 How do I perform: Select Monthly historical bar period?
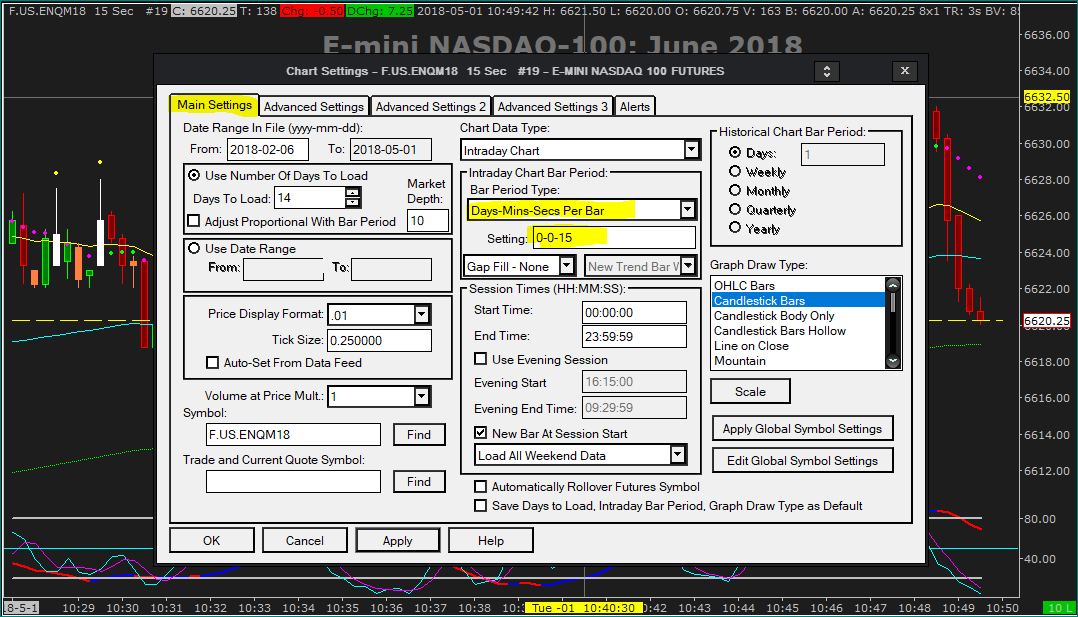tap(735, 191)
